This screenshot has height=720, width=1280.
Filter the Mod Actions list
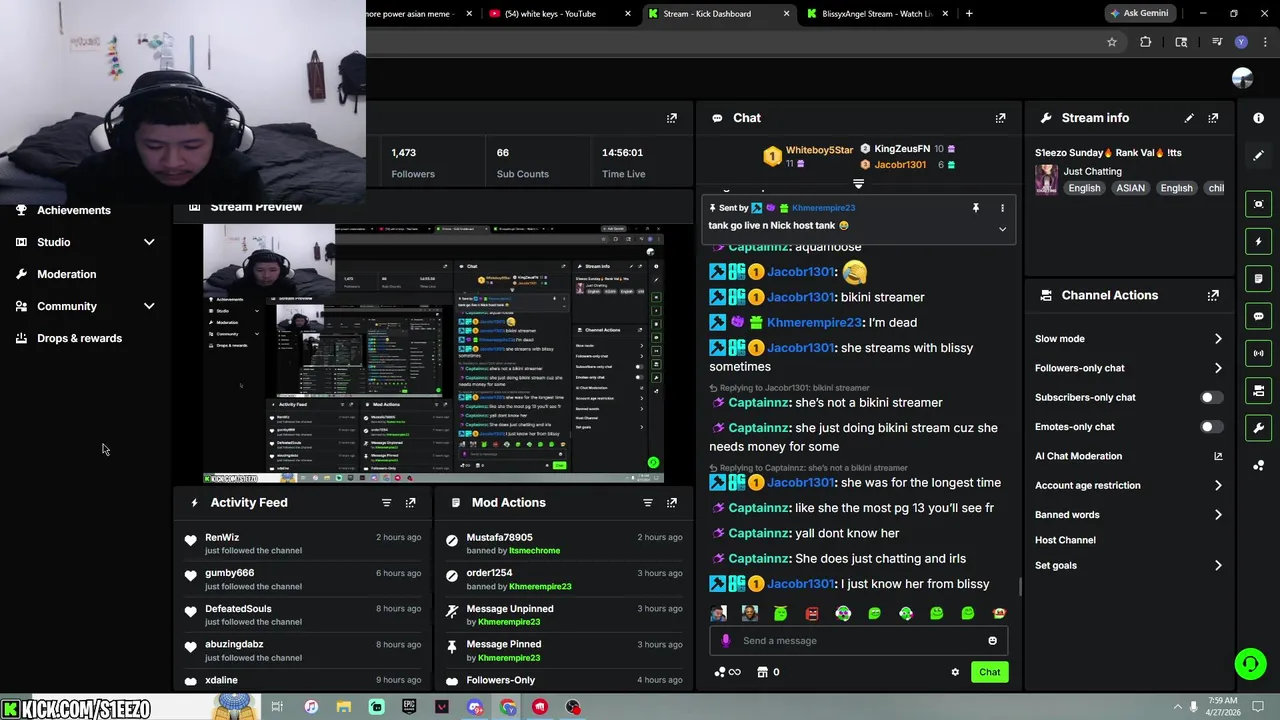point(647,503)
